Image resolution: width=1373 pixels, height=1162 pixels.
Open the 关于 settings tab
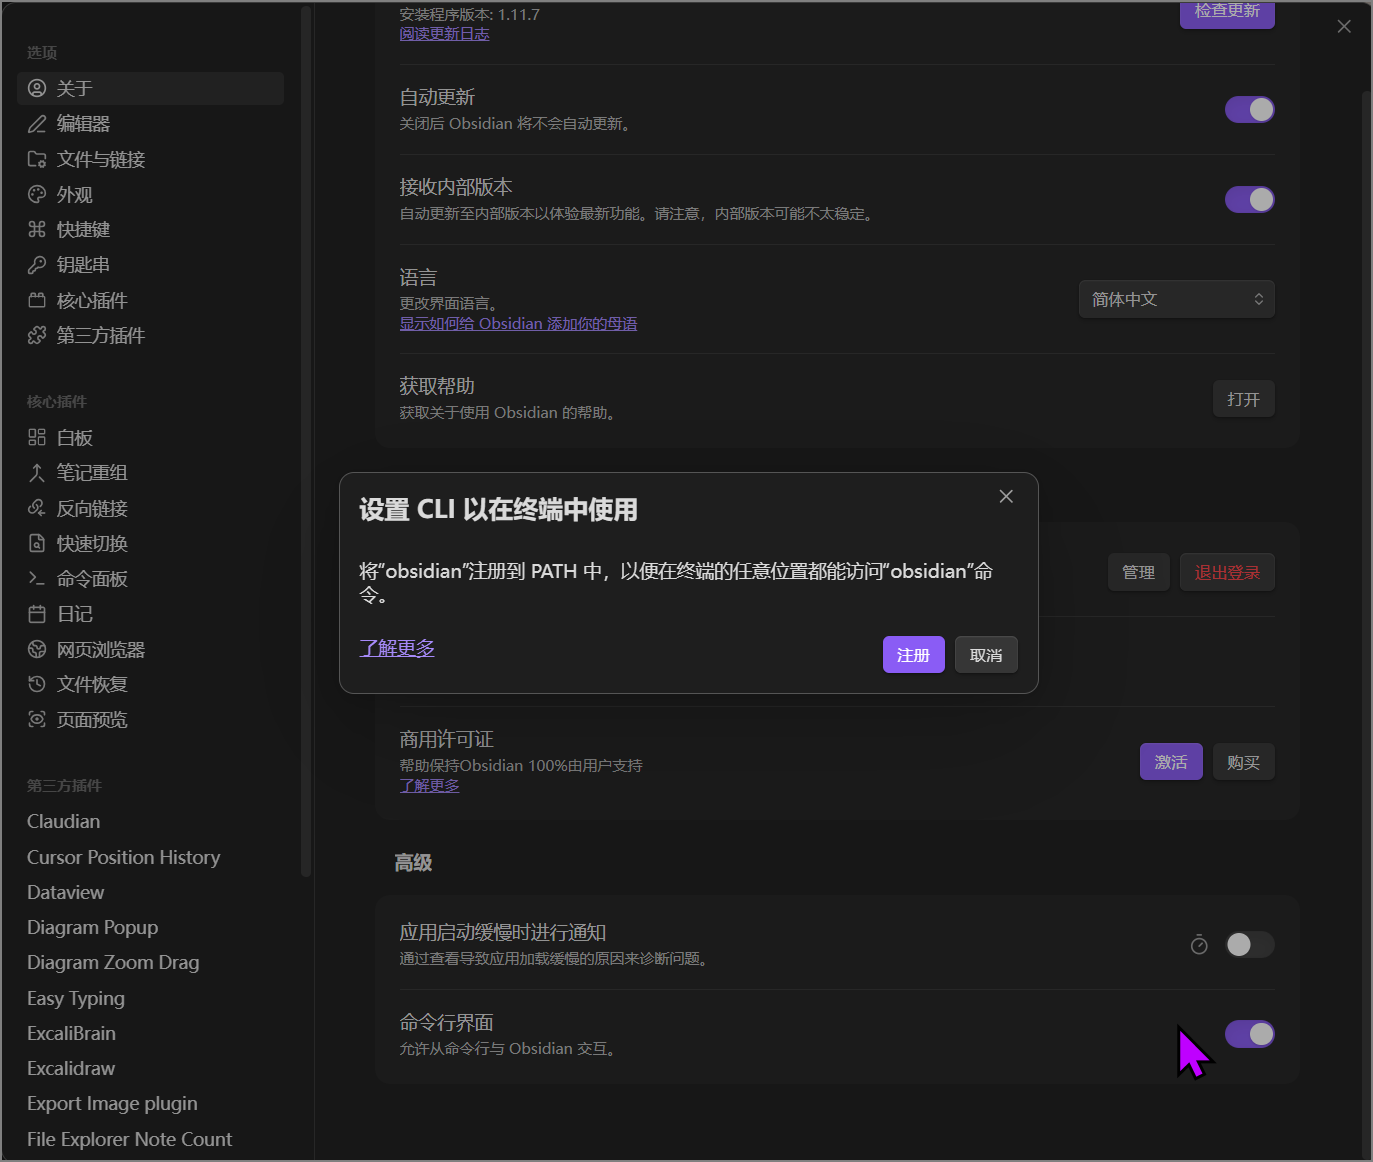151,88
